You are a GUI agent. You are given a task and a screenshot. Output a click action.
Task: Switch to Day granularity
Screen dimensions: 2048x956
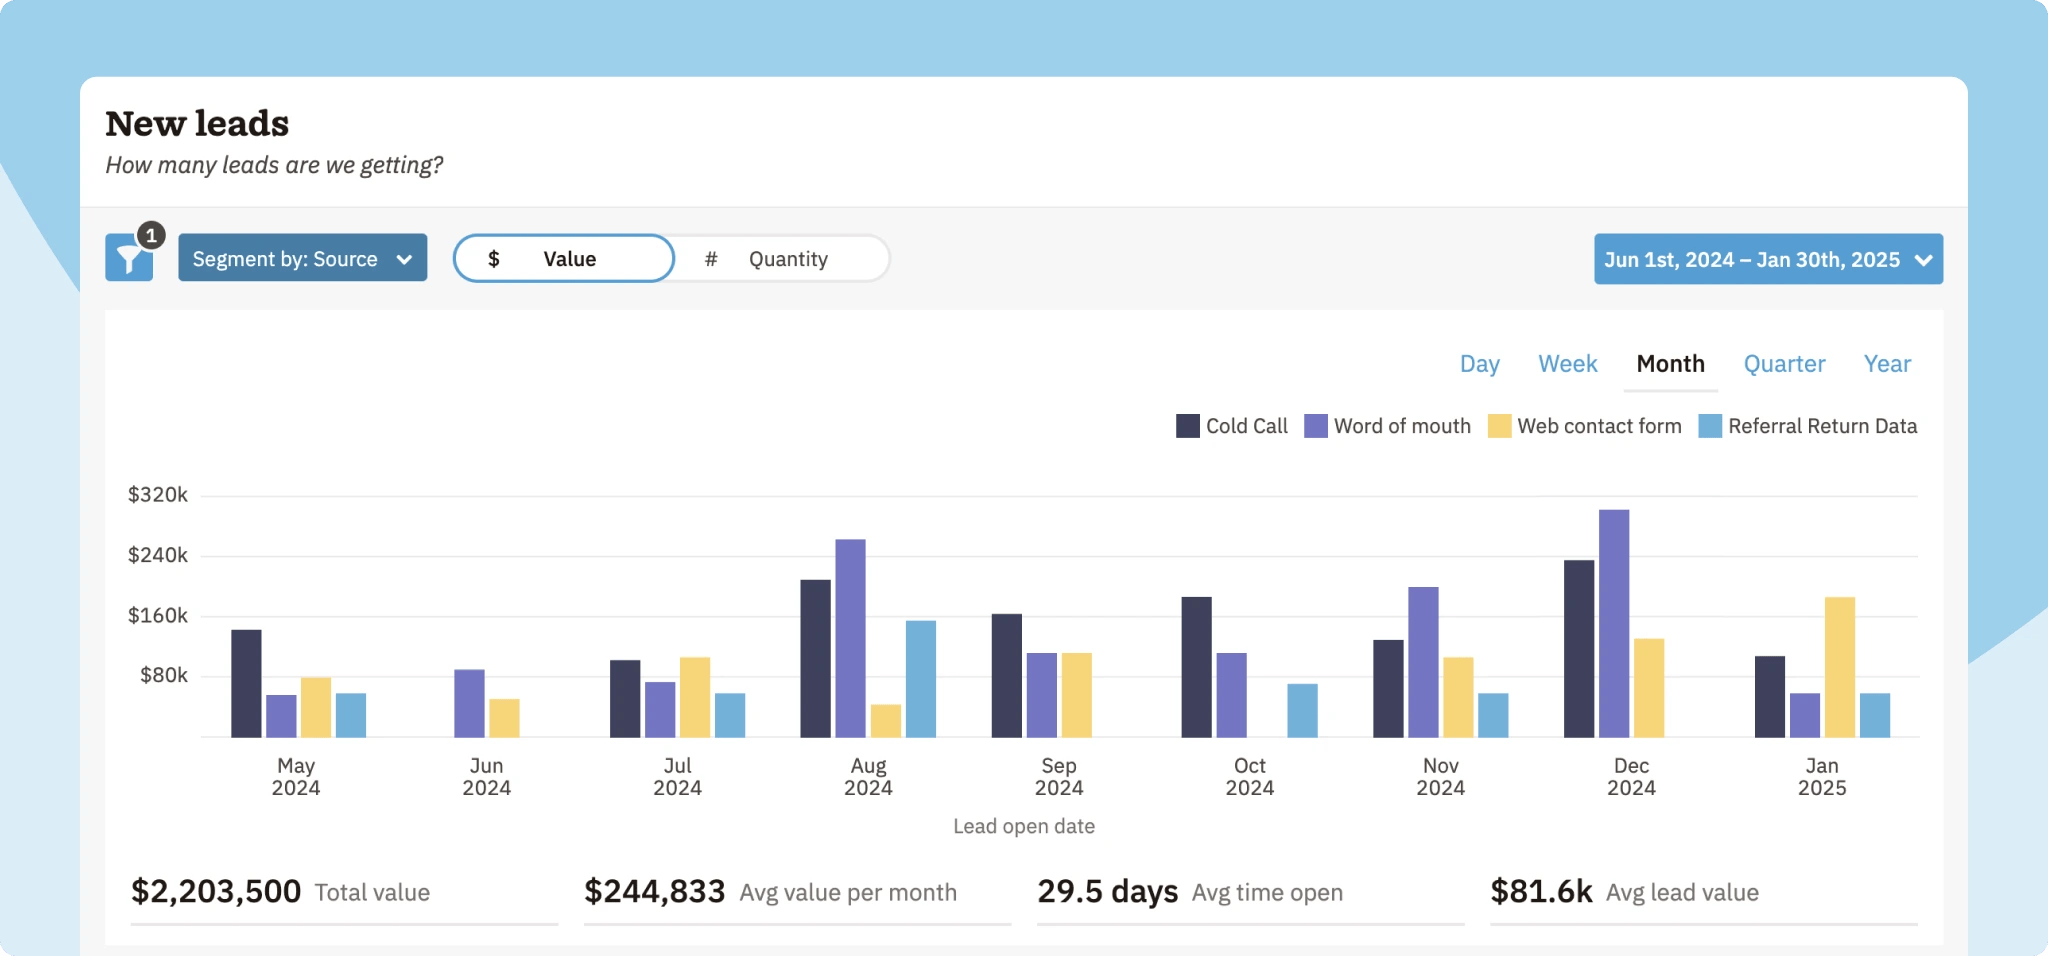click(x=1479, y=364)
